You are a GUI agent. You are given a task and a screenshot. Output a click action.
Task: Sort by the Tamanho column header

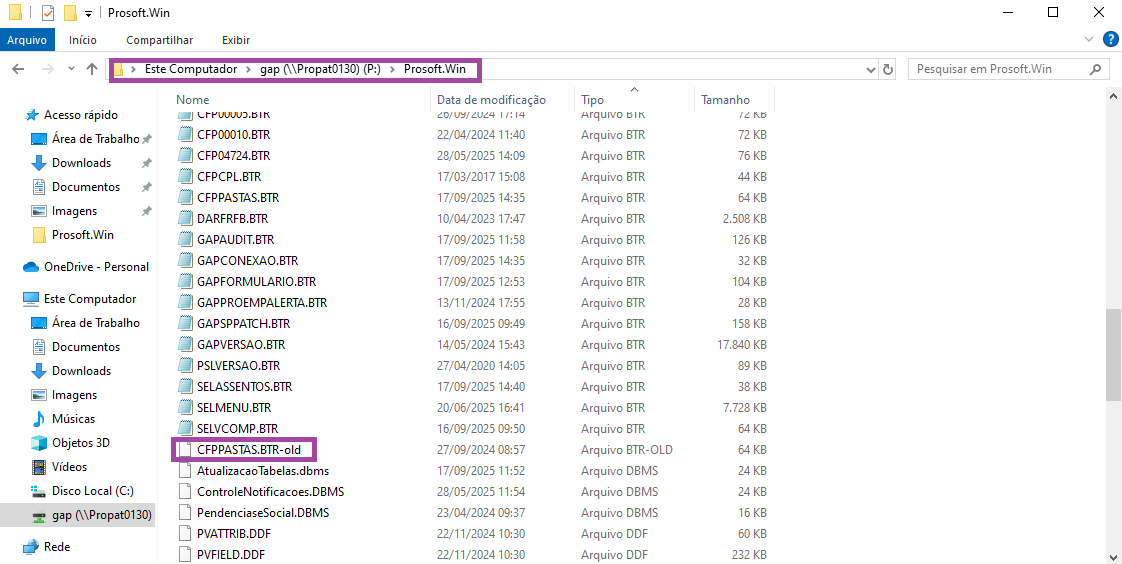click(x=726, y=100)
